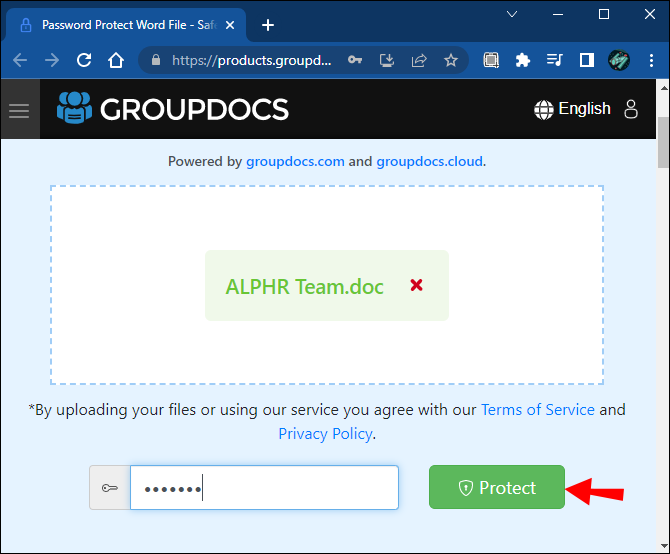Image resolution: width=670 pixels, height=554 pixels.
Task: Select the Password Protect Word File tab
Action: click(x=126, y=25)
